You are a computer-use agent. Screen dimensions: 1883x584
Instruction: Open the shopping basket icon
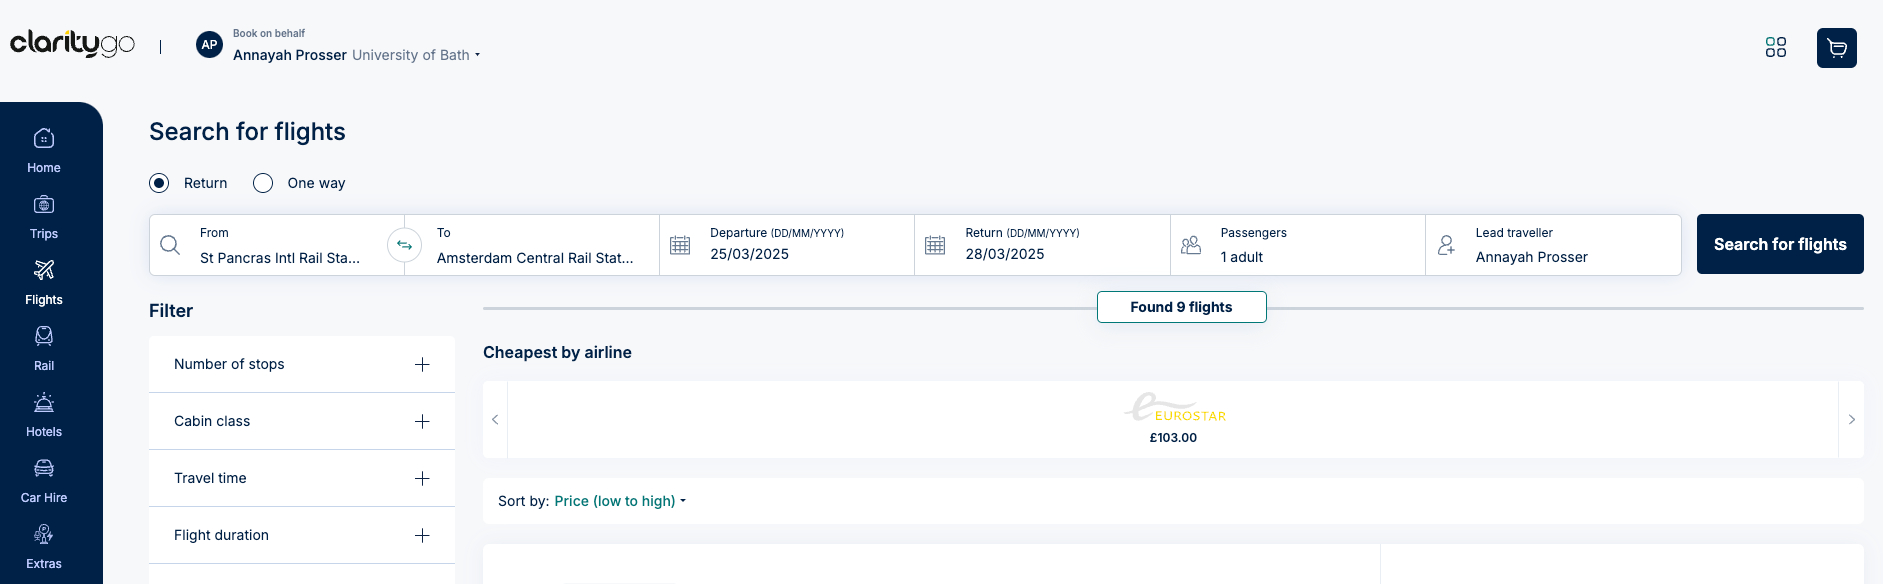(1836, 48)
